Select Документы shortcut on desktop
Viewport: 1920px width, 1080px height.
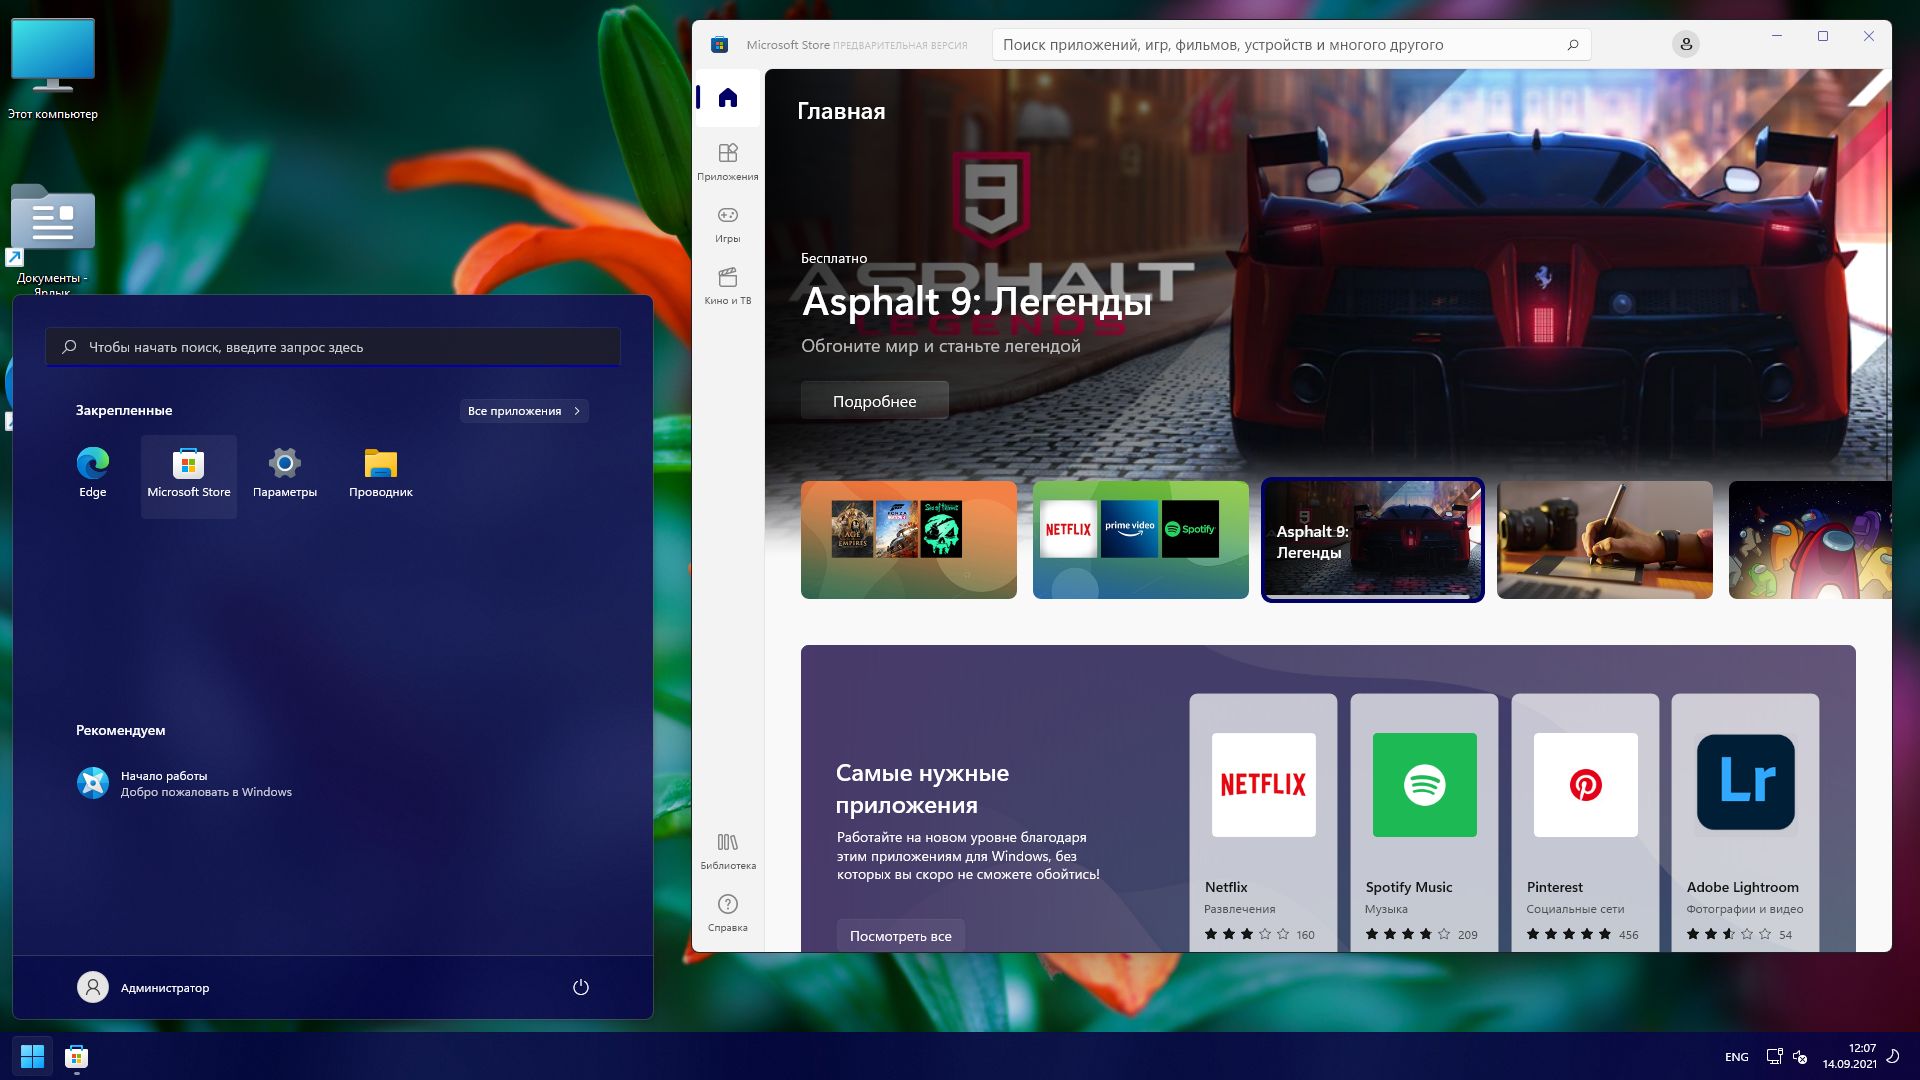coord(53,240)
